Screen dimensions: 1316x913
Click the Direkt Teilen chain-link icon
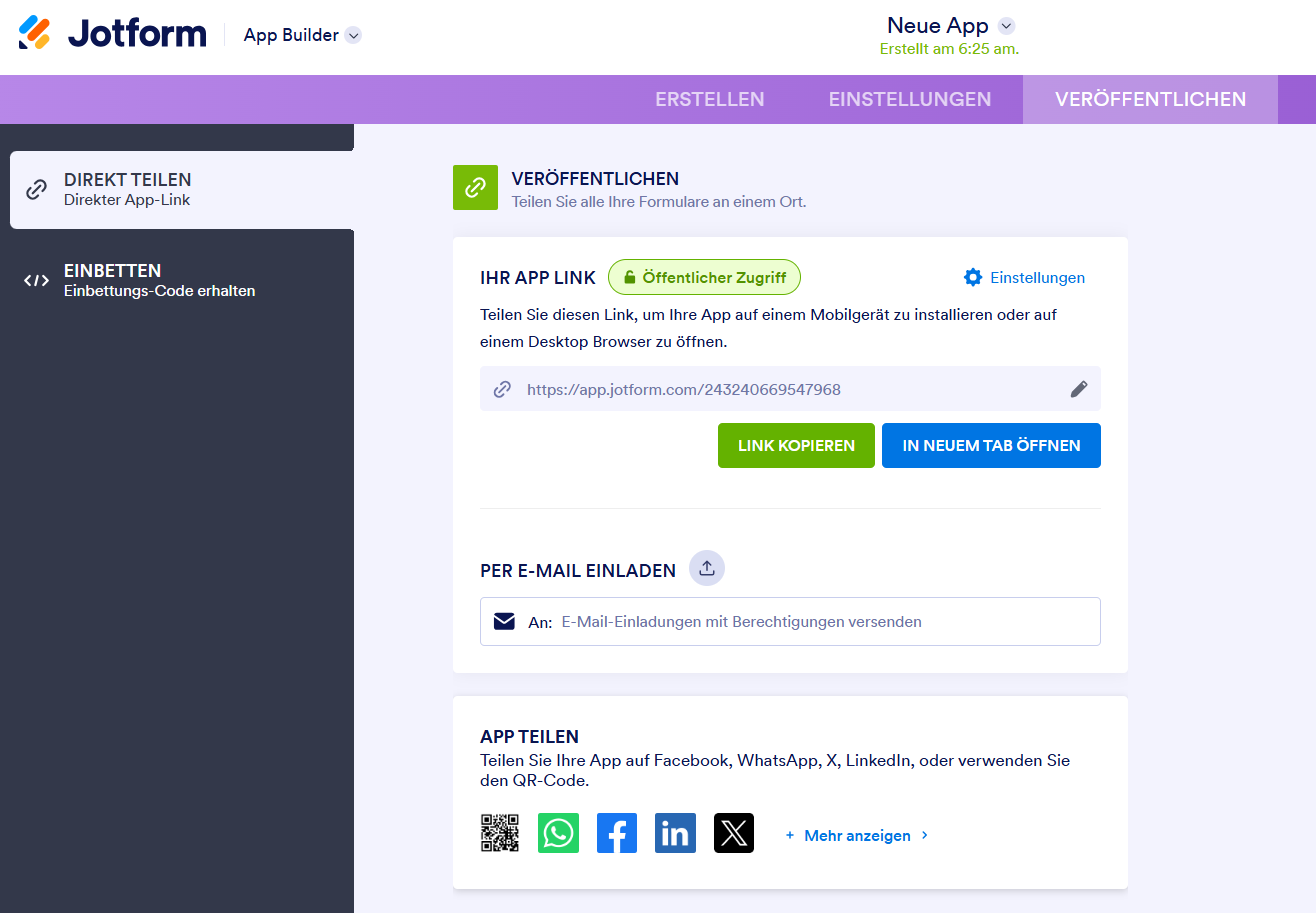(36, 190)
